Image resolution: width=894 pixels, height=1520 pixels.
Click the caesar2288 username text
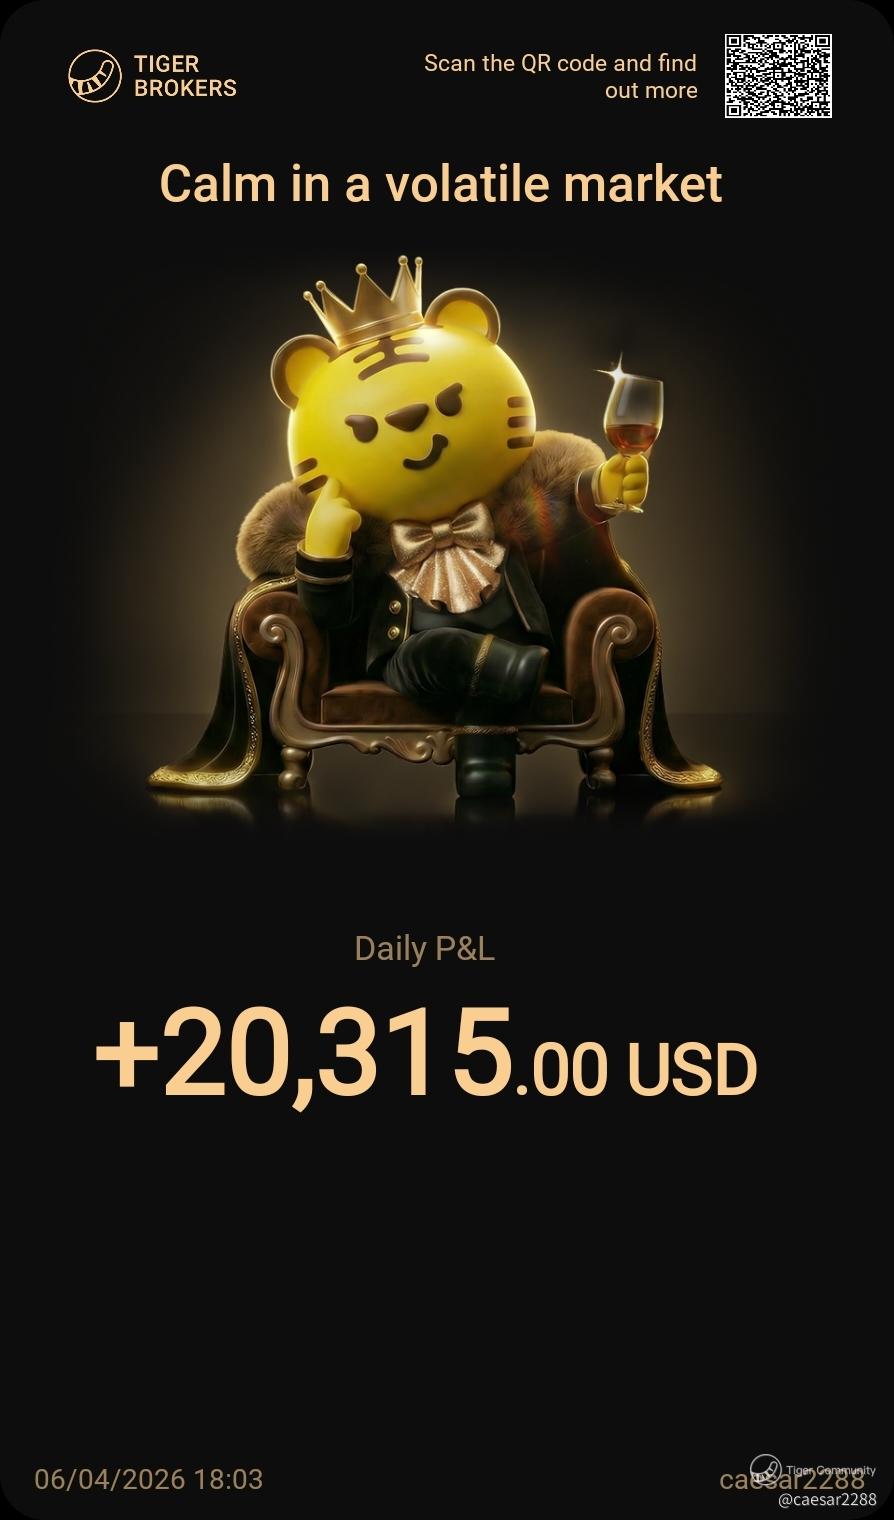(792, 1480)
